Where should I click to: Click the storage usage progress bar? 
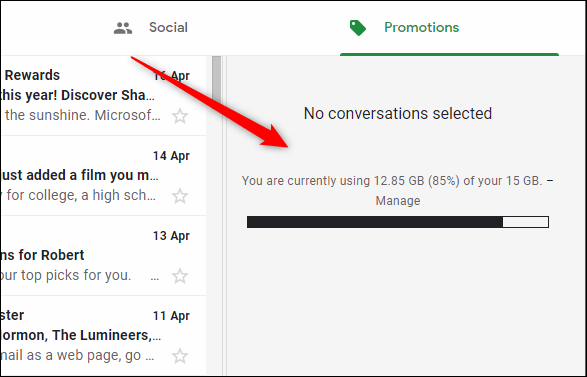pos(398,222)
